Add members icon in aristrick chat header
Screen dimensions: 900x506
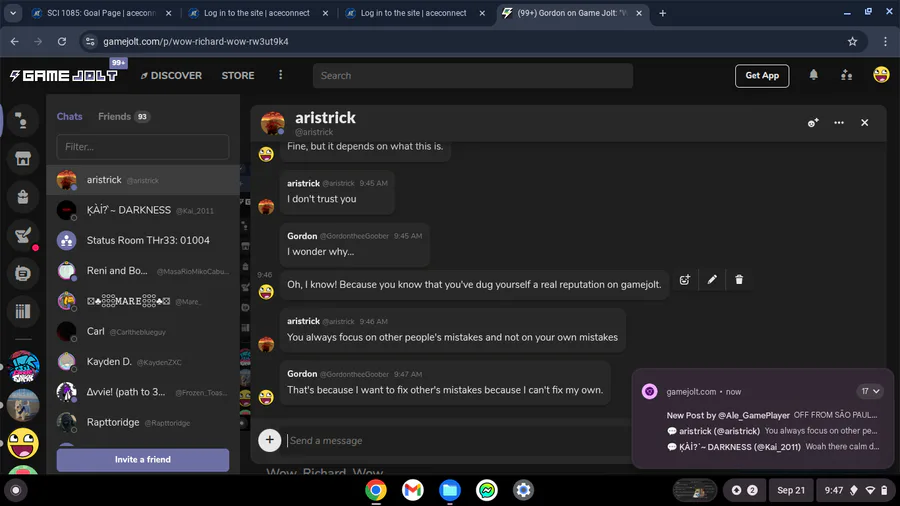click(x=813, y=123)
